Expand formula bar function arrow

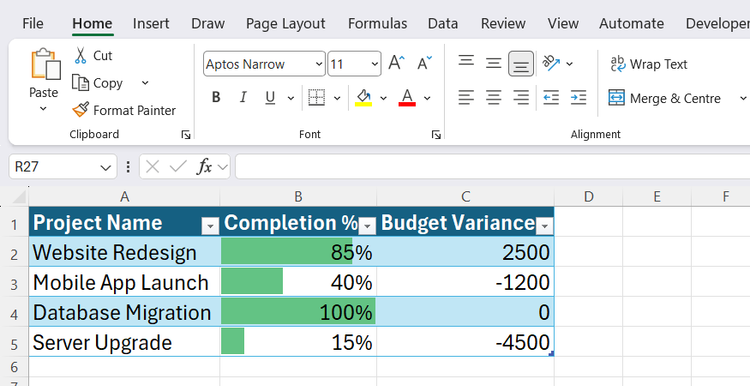(x=222, y=167)
